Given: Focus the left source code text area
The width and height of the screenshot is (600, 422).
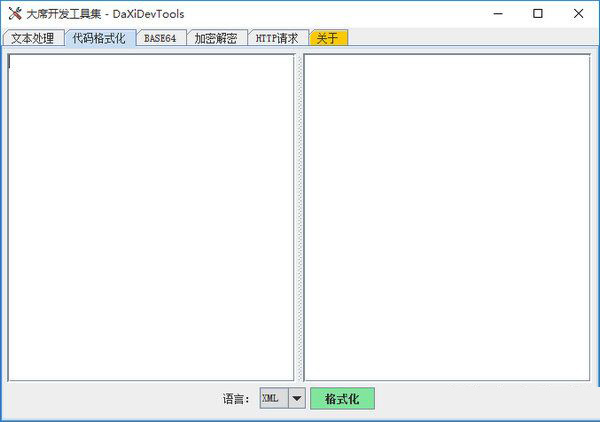Looking at the screenshot, I should point(151,217).
